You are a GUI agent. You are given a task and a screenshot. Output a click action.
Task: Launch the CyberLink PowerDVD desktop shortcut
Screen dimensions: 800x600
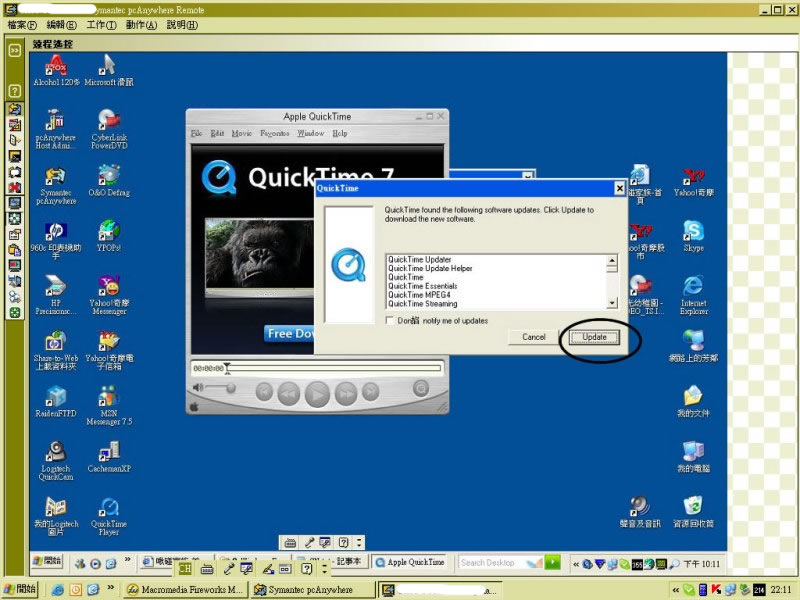[x=109, y=129]
